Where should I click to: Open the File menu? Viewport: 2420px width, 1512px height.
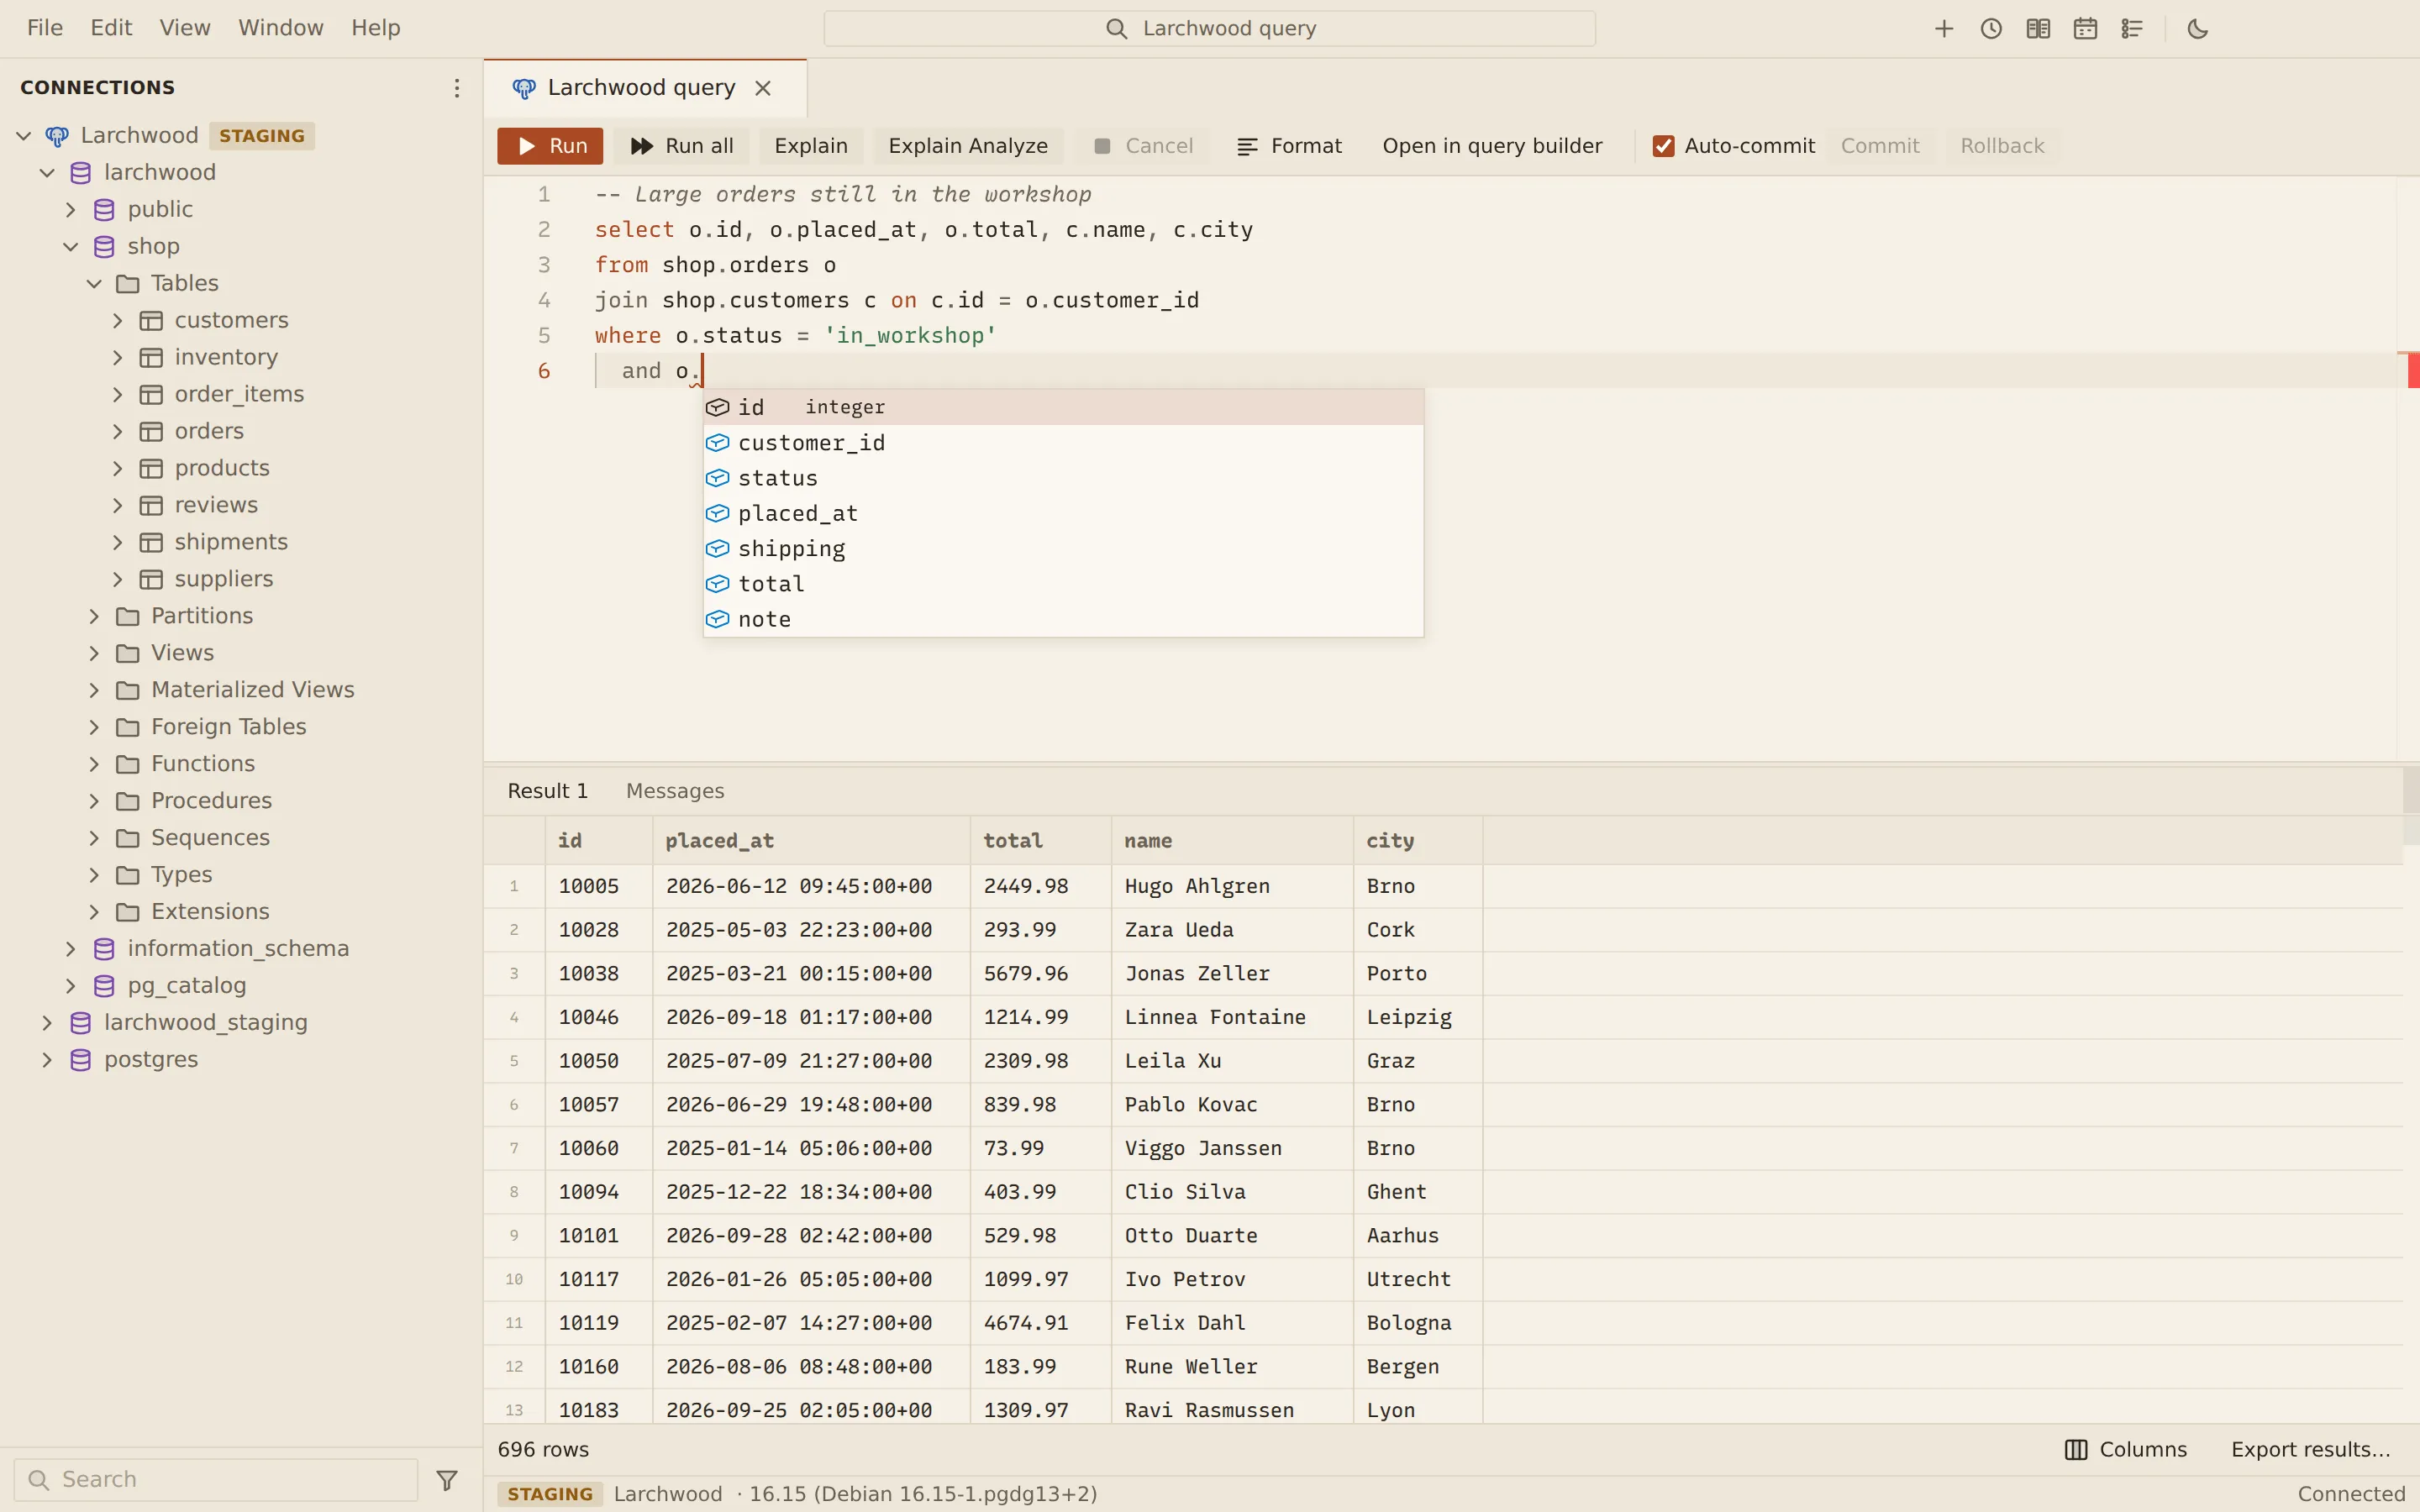45,28
